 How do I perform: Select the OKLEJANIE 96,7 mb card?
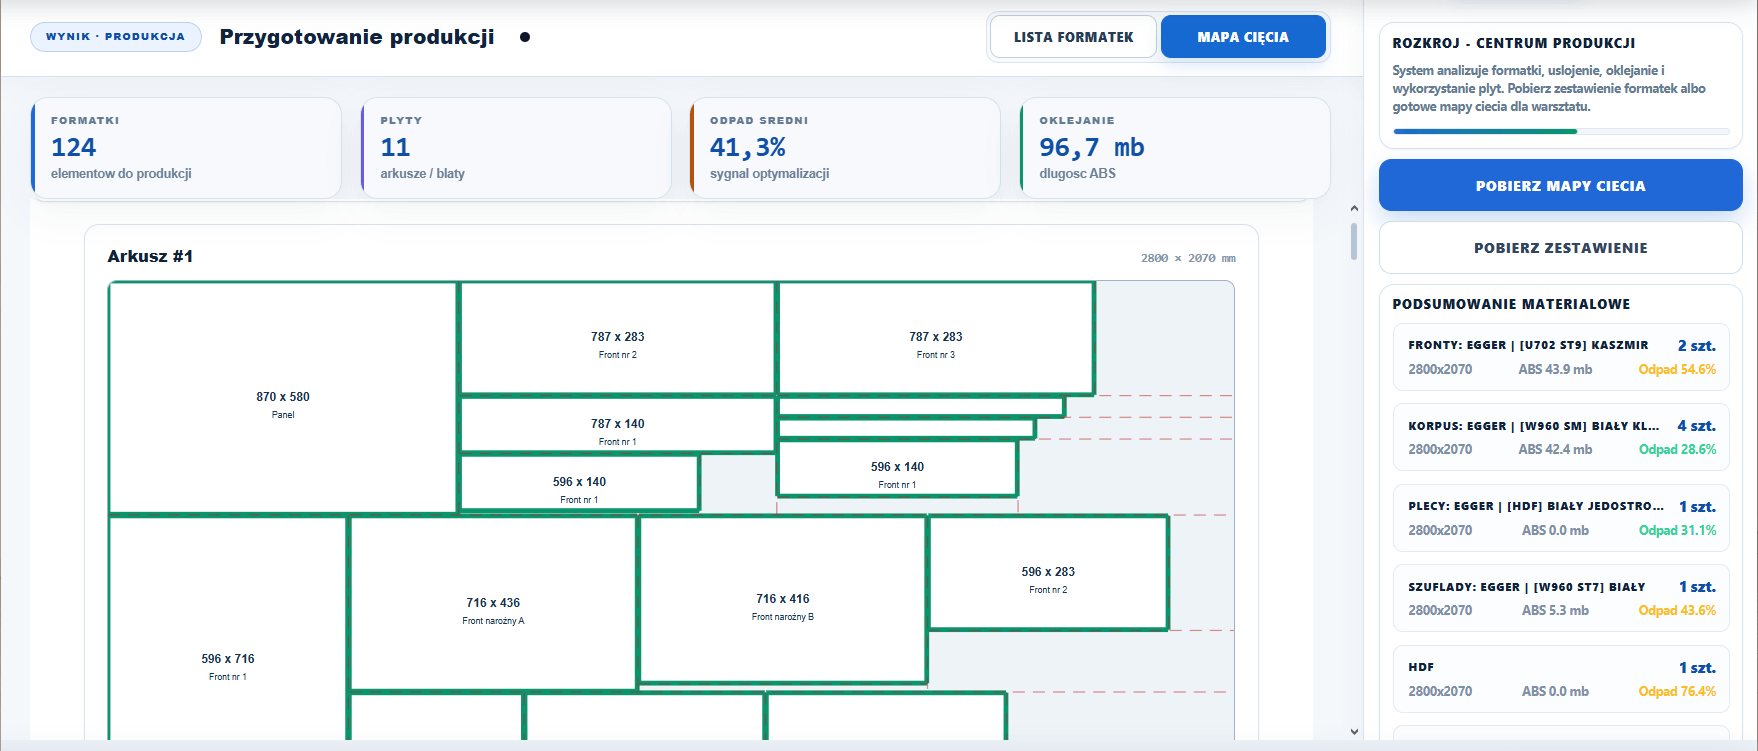click(1175, 148)
